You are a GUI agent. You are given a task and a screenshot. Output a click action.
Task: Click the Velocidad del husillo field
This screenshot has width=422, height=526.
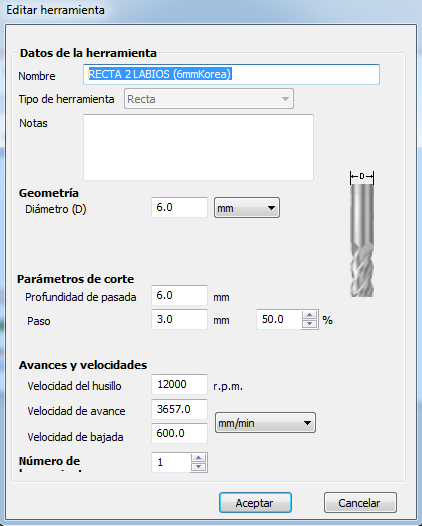pyautogui.click(x=179, y=384)
